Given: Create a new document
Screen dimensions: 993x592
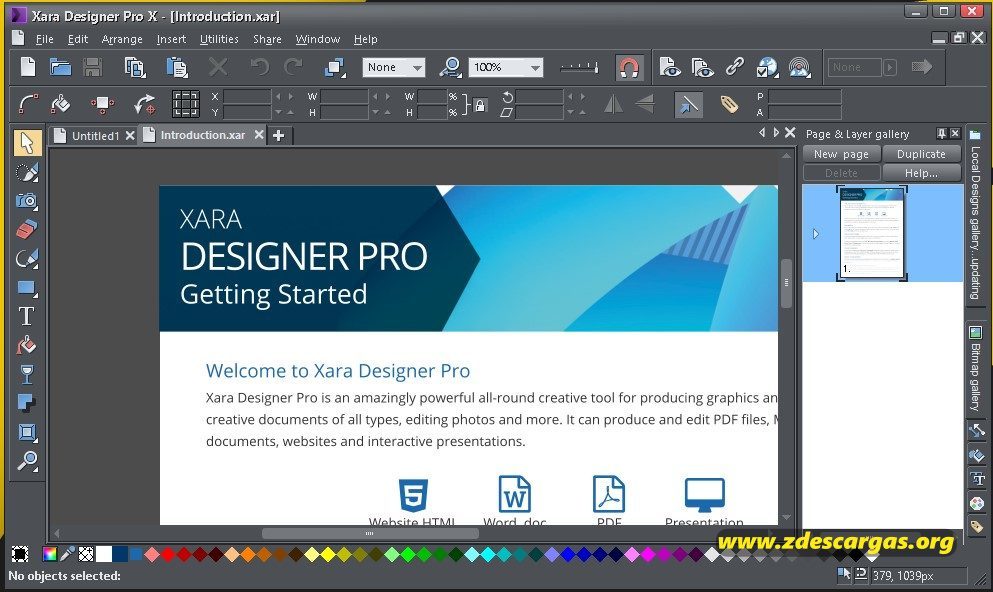Looking at the screenshot, I should [x=28, y=66].
